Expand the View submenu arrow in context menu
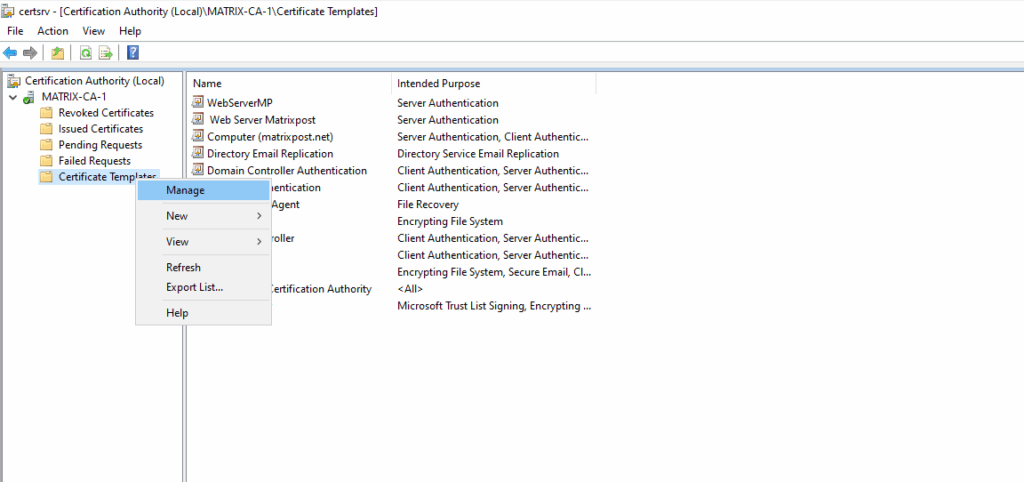The width and height of the screenshot is (1024, 482). pyautogui.click(x=259, y=242)
